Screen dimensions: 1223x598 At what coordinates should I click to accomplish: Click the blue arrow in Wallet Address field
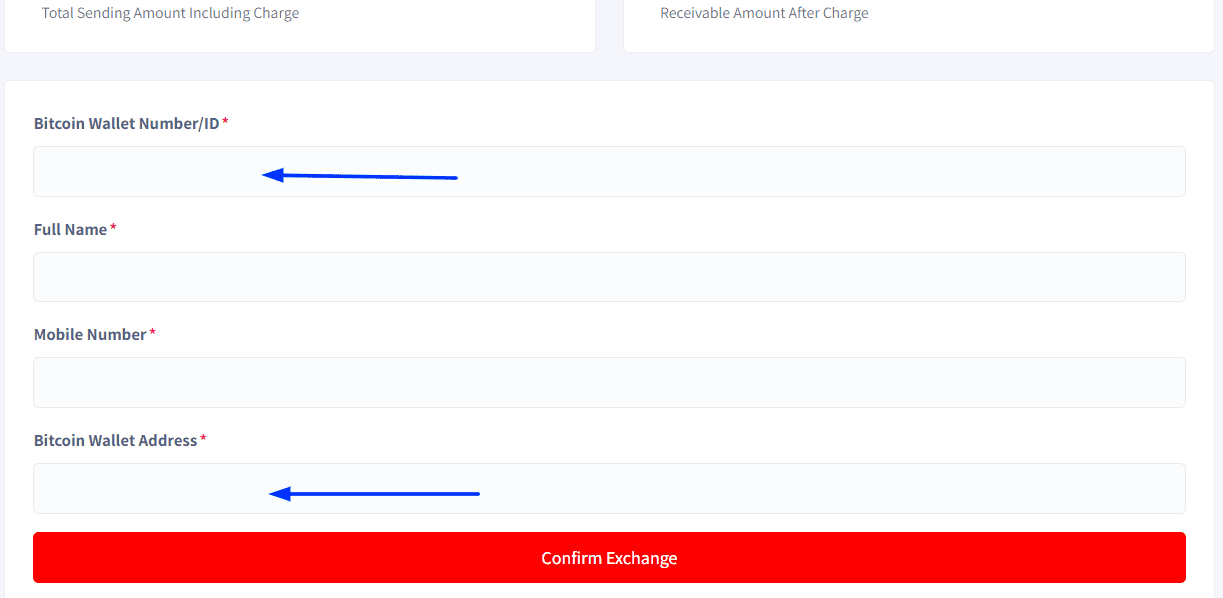tap(375, 493)
